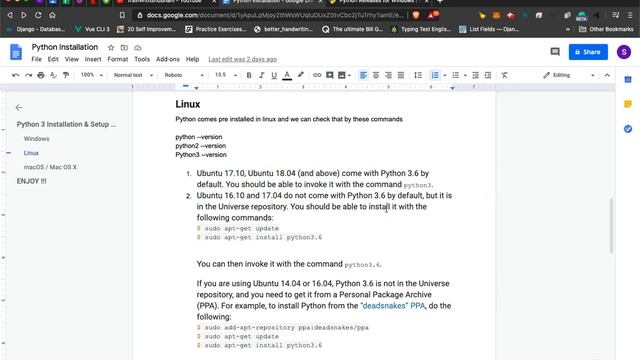
Task: Open the Editing mode dropdown
Action: (x=568, y=75)
